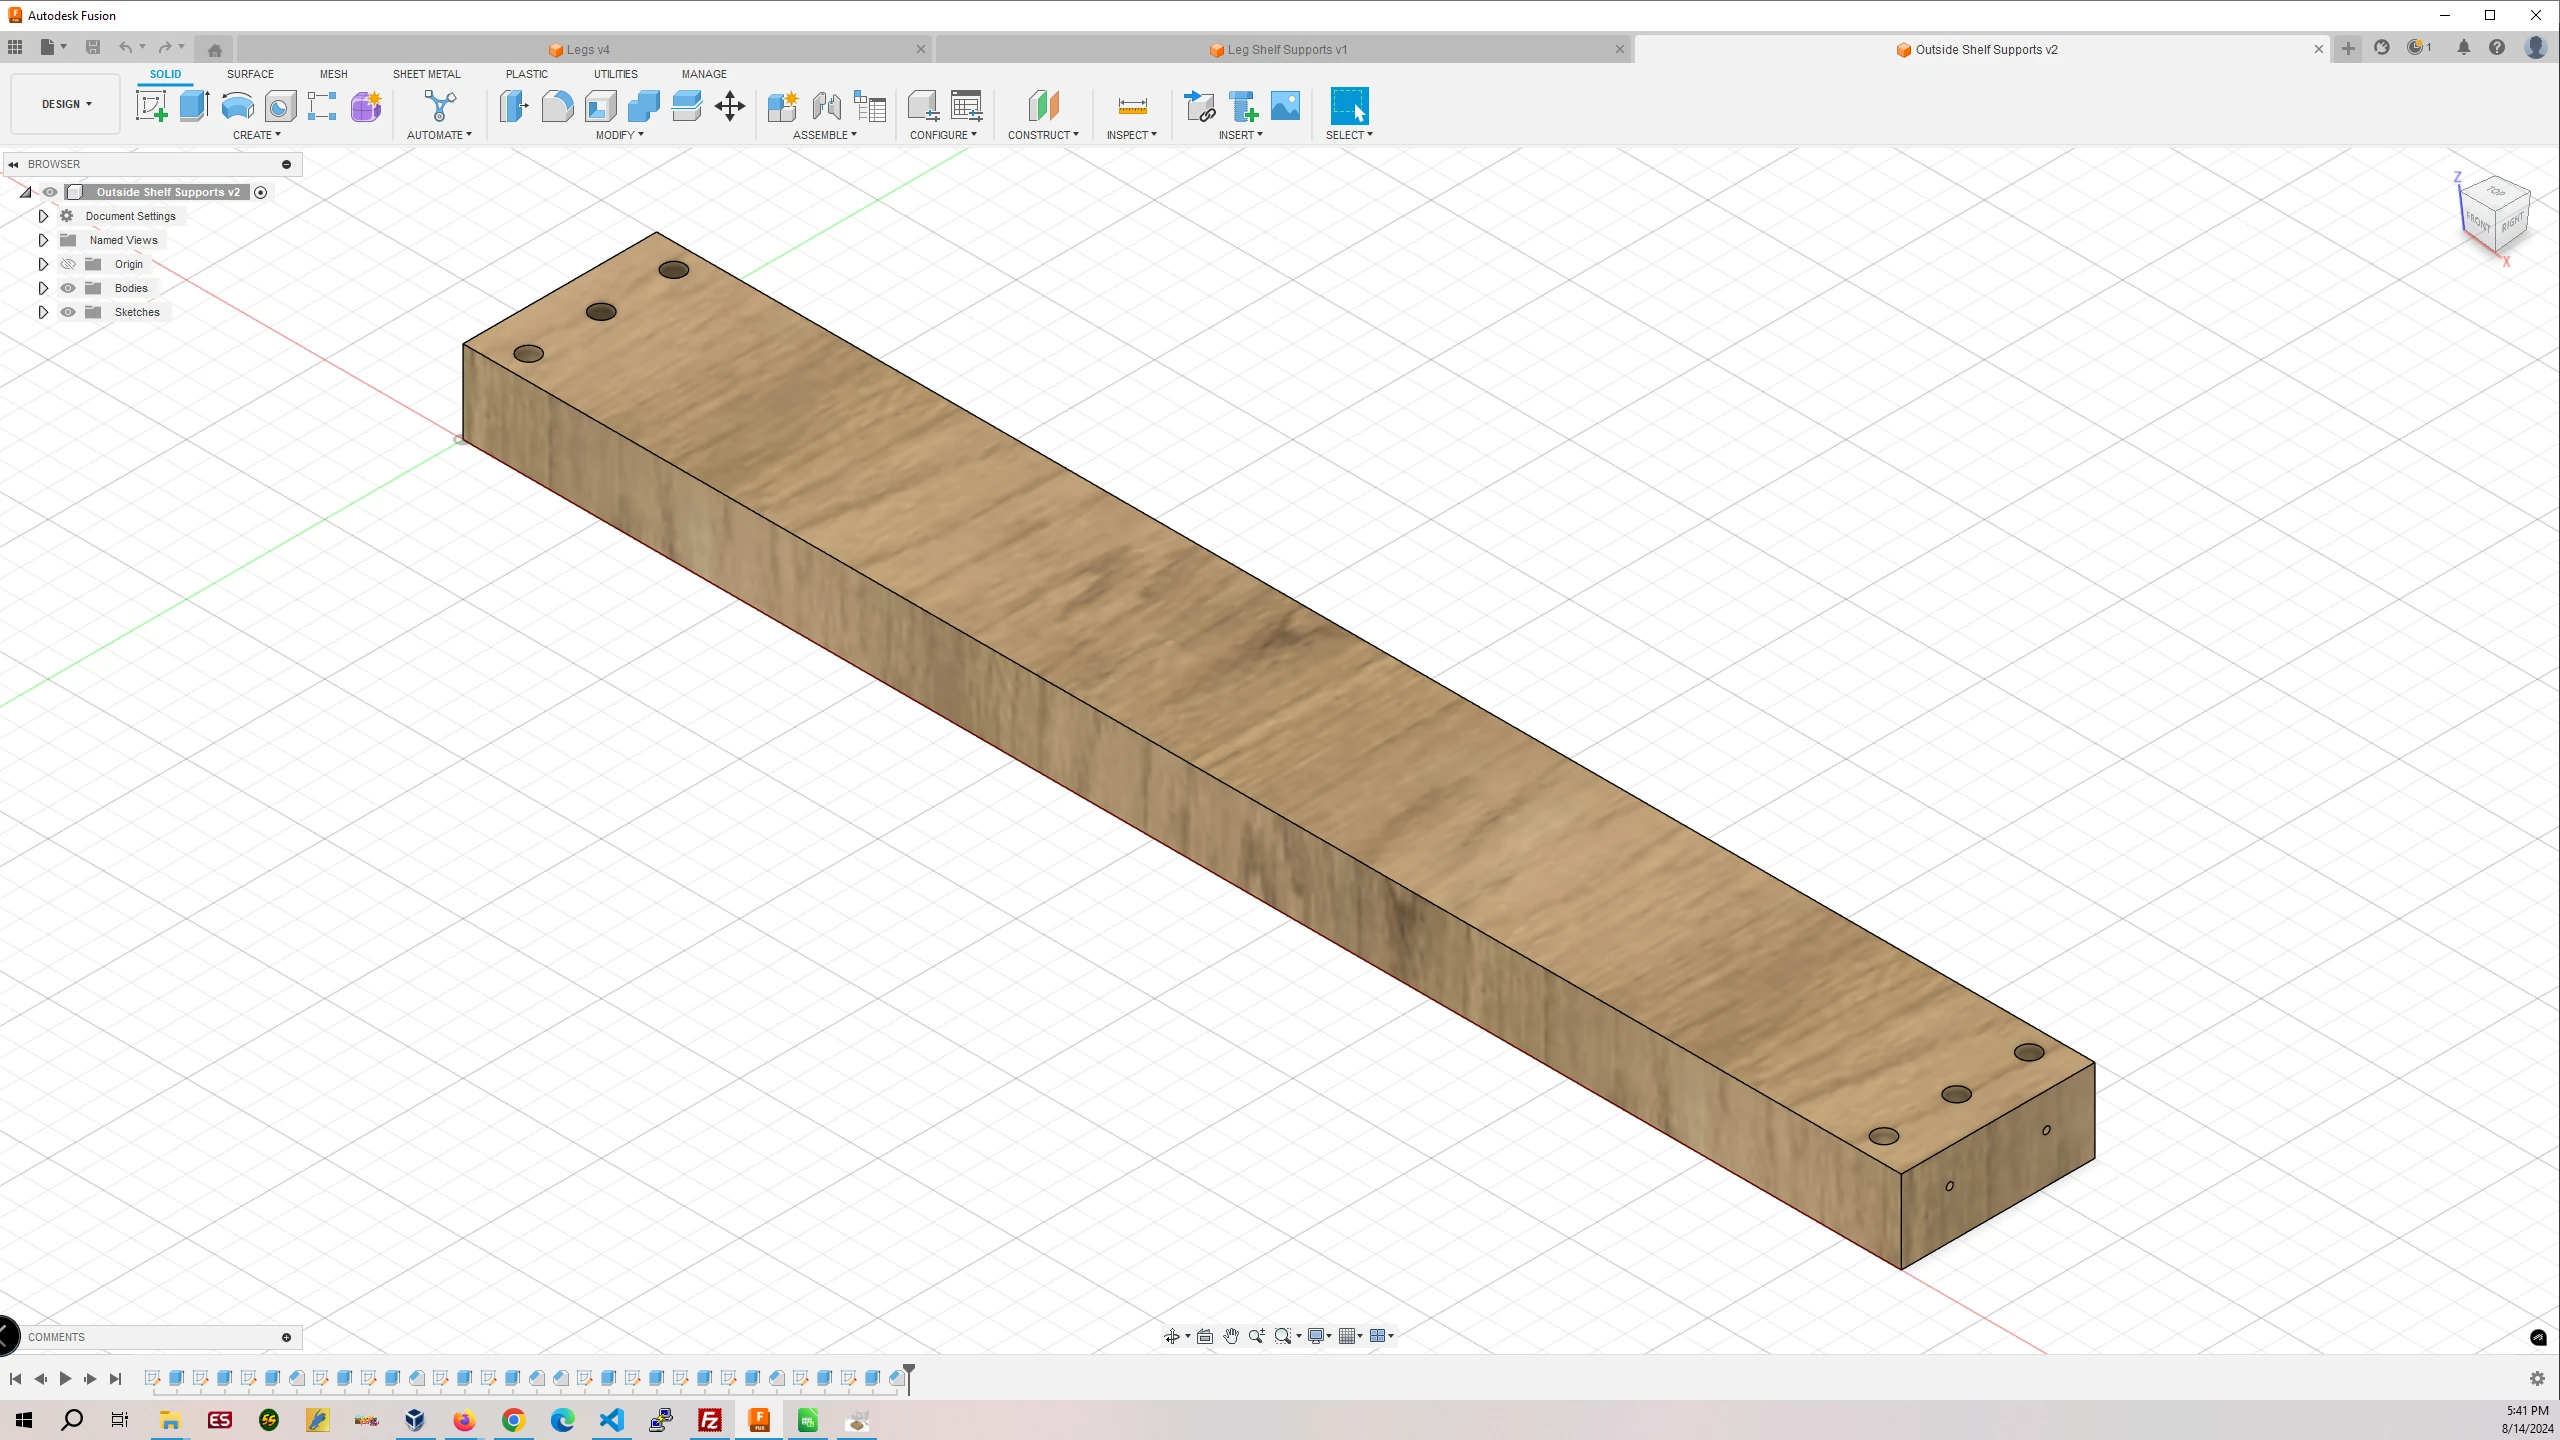Expand the Named Views node
This screenshot has height=1440, width=2560.
(x=43, y=240)
